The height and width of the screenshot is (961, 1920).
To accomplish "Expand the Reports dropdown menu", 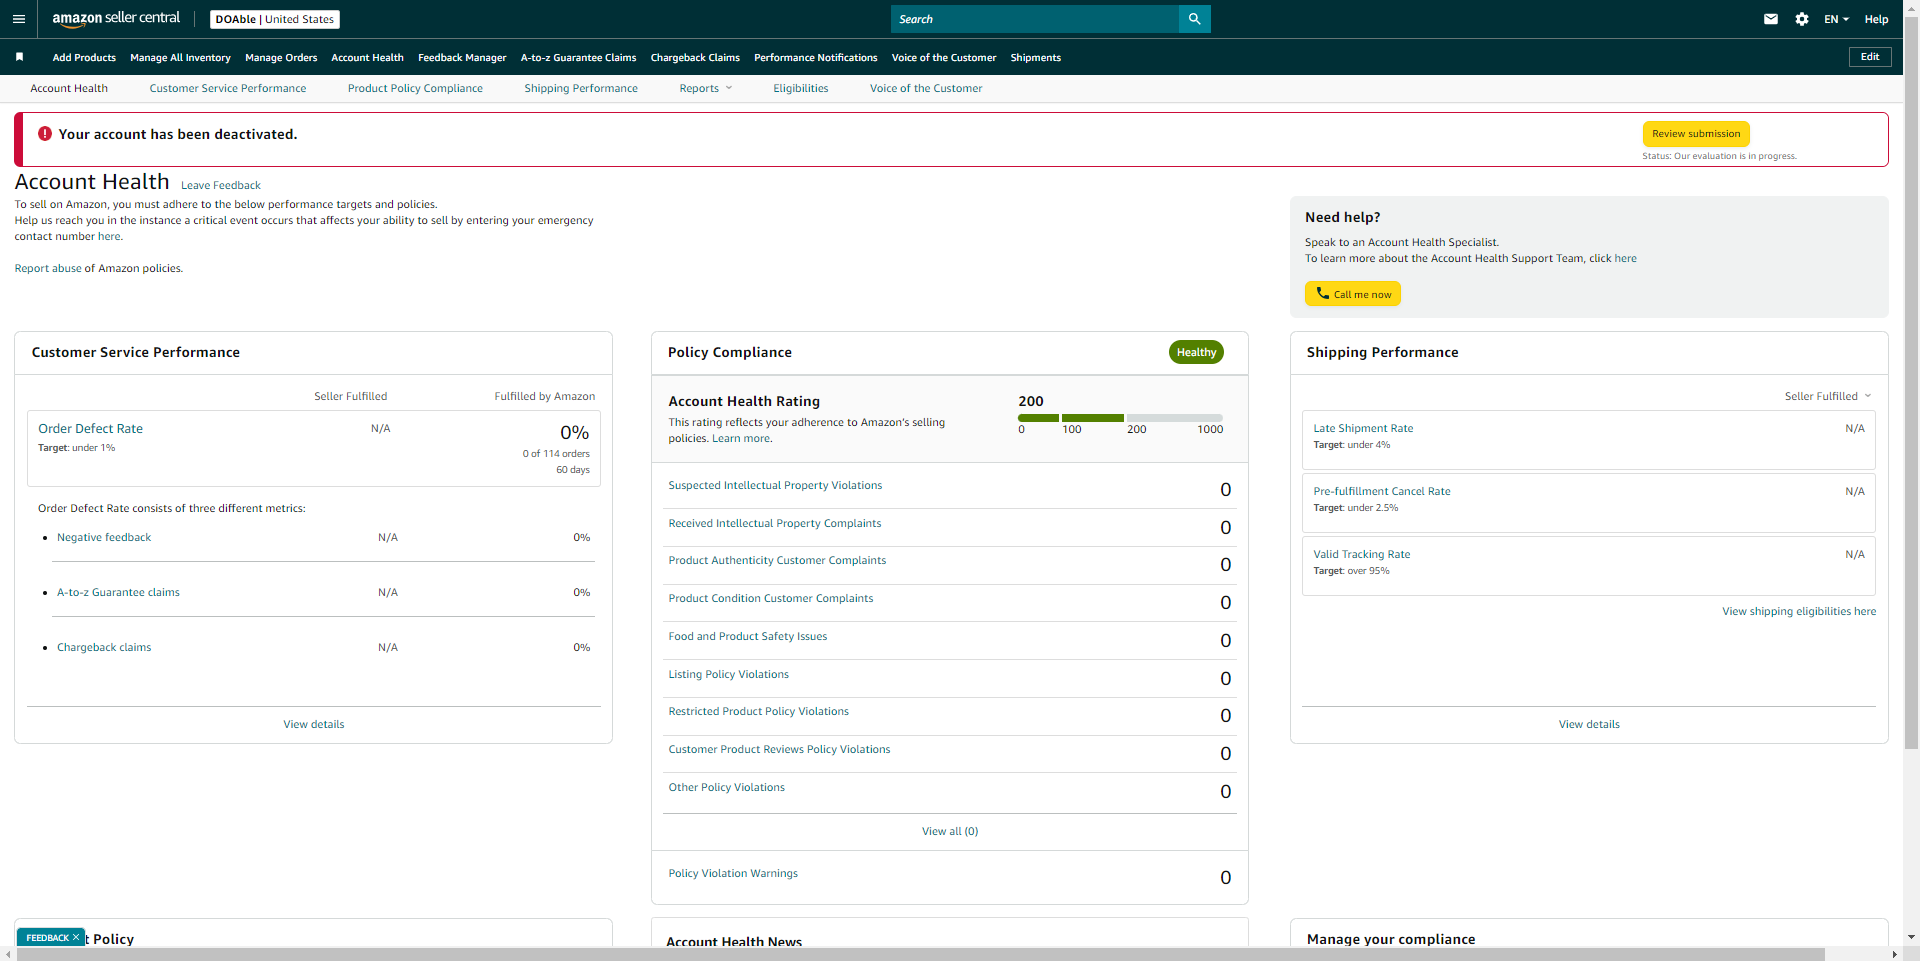I will coord(706,88).
